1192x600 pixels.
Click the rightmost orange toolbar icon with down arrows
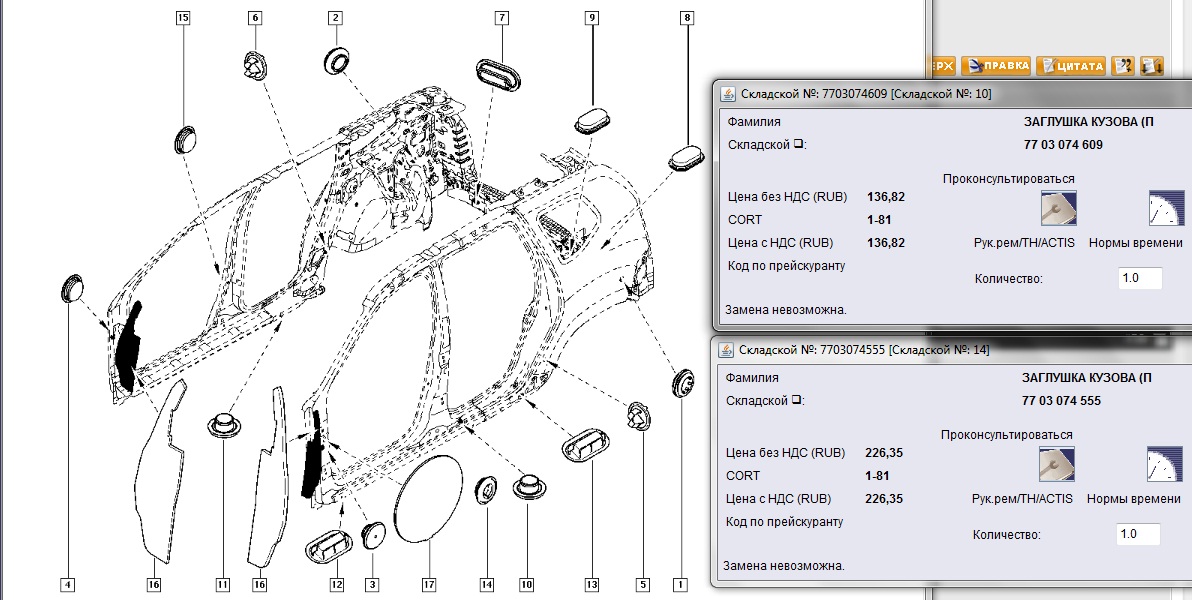pos(1152,66)
